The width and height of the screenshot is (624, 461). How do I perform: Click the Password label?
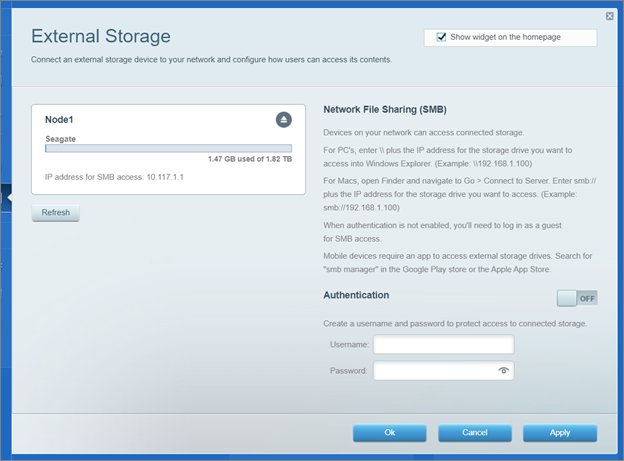(x=348, y=371)
